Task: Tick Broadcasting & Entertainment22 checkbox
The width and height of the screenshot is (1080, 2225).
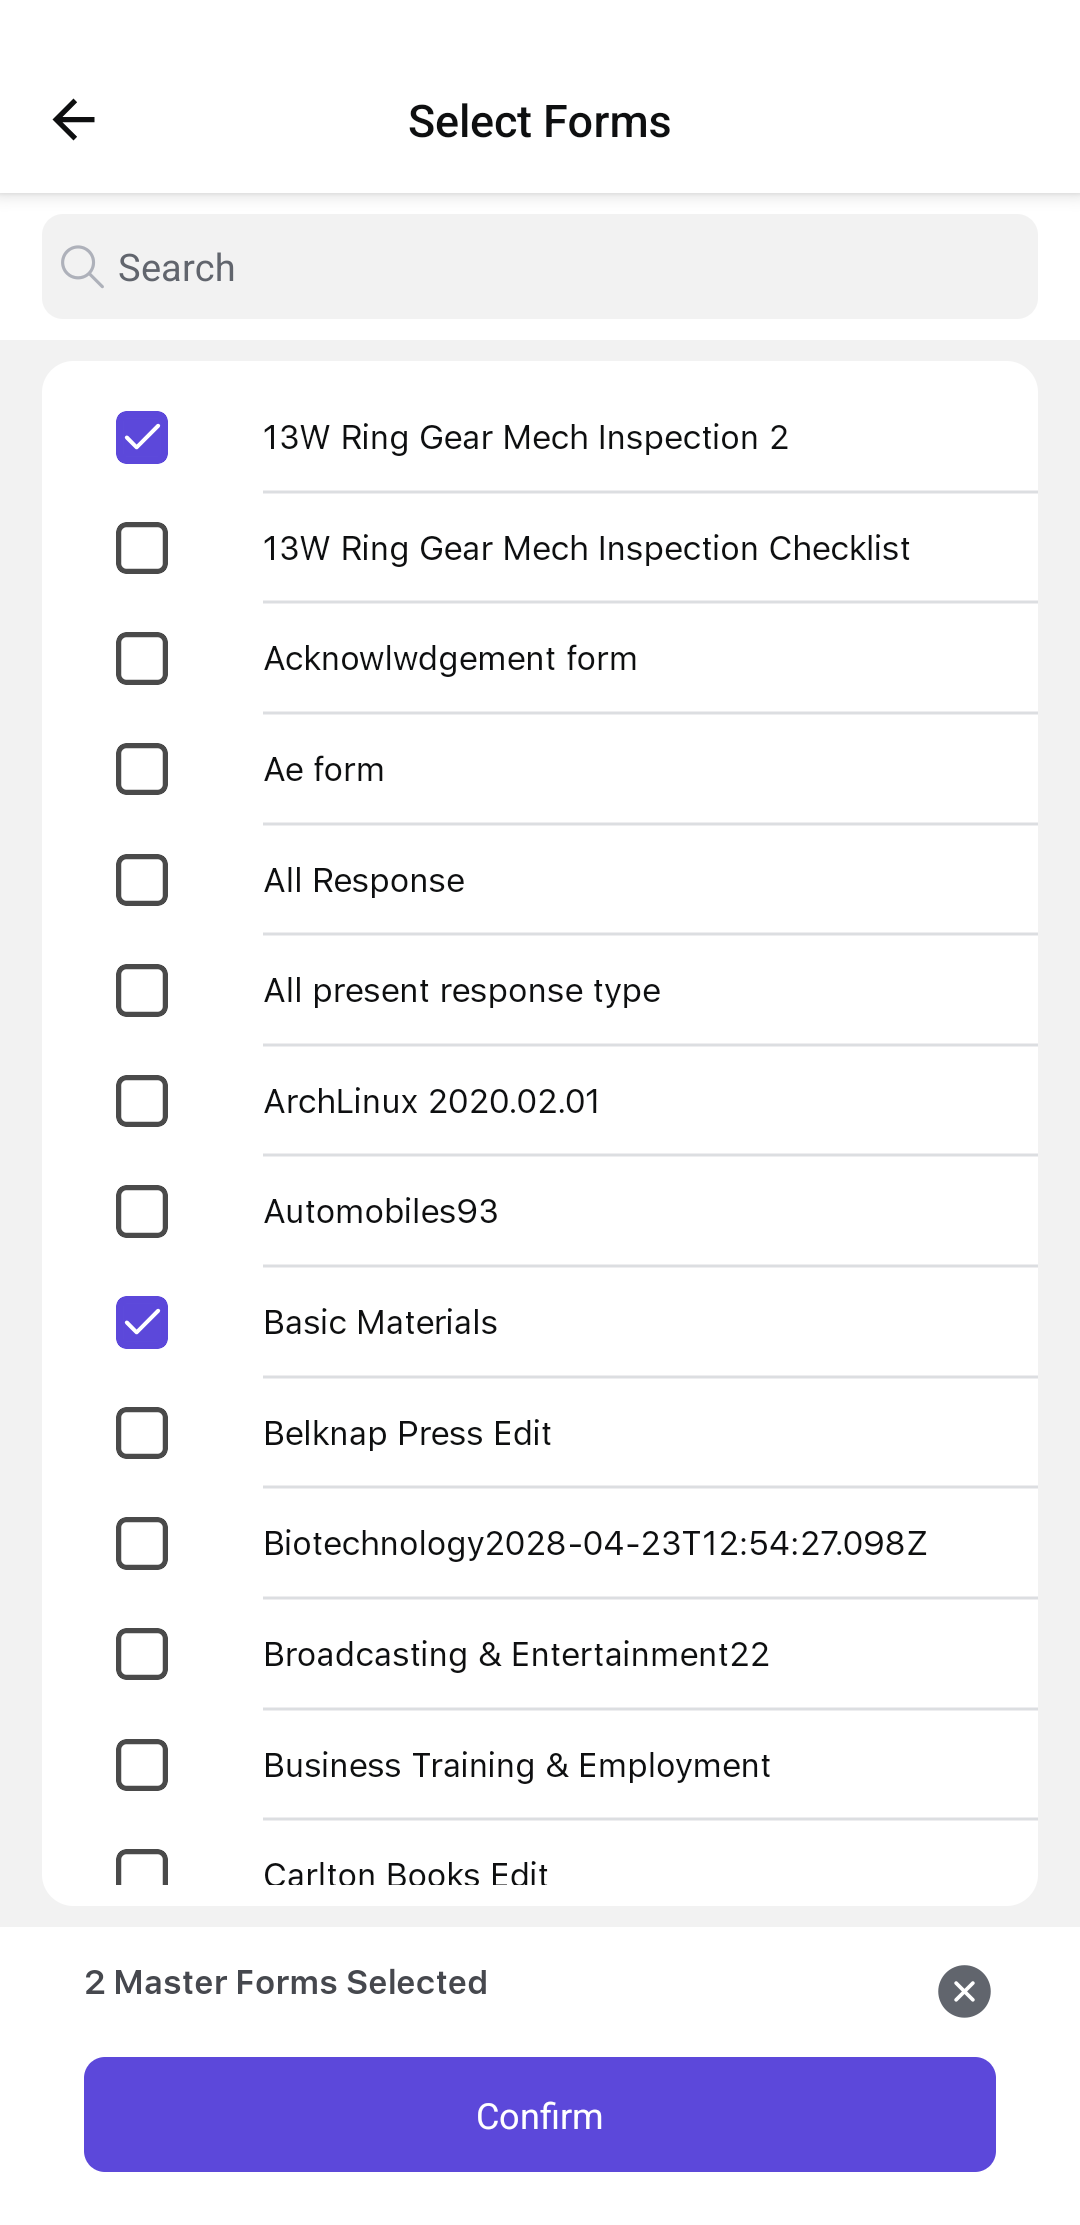Action: (x=142, y=1654)
